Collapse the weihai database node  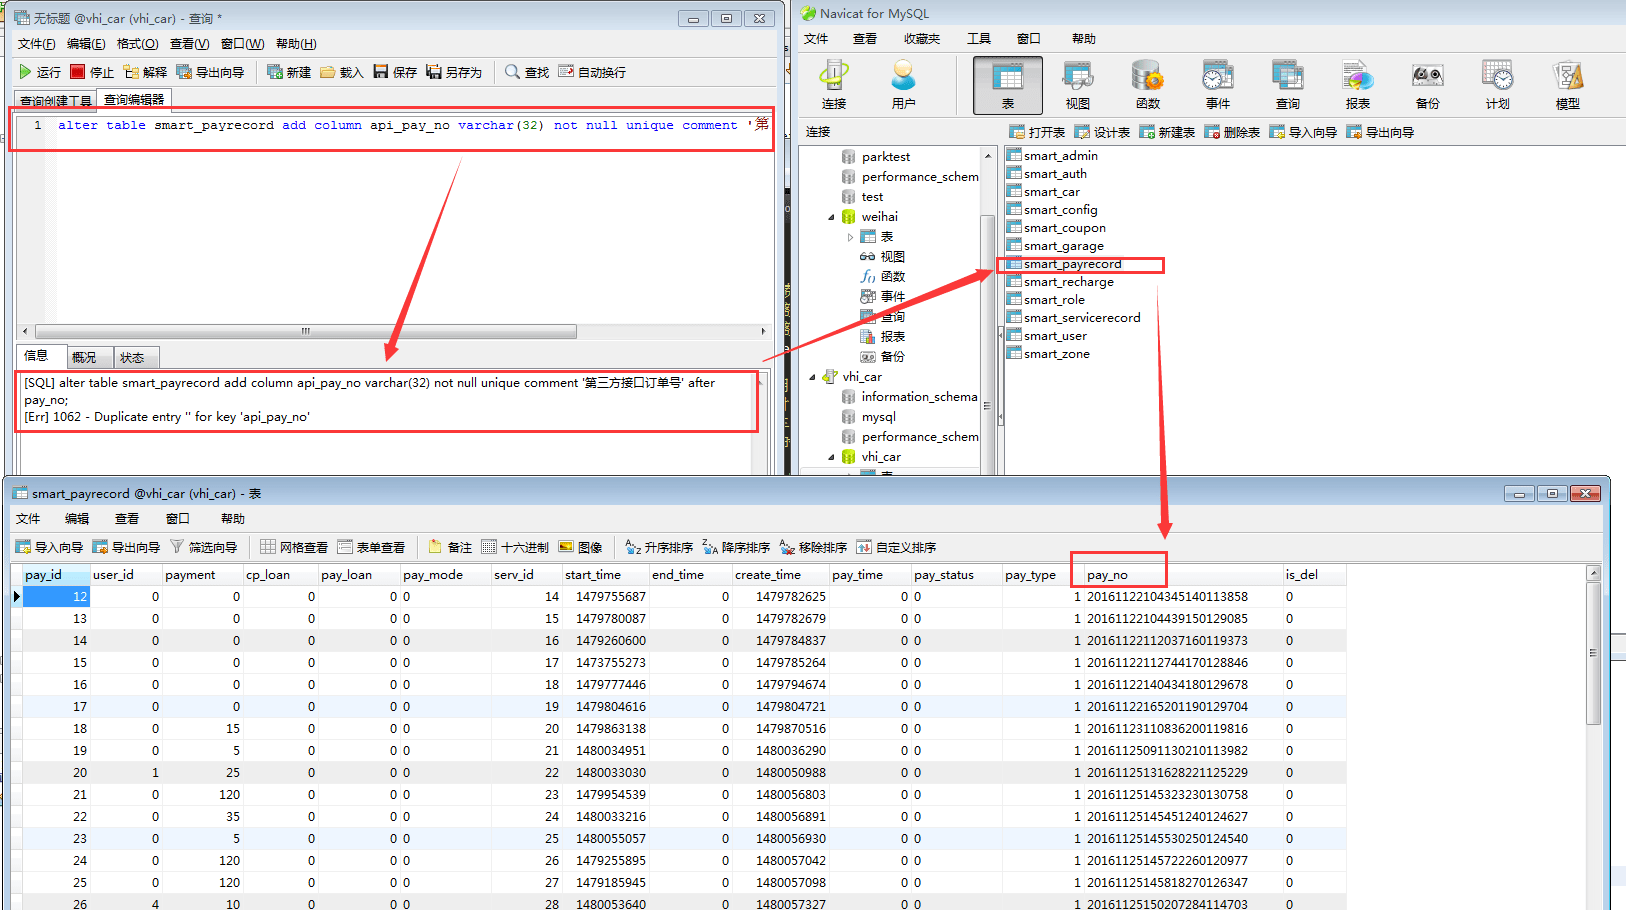click(x=830, y=216)
